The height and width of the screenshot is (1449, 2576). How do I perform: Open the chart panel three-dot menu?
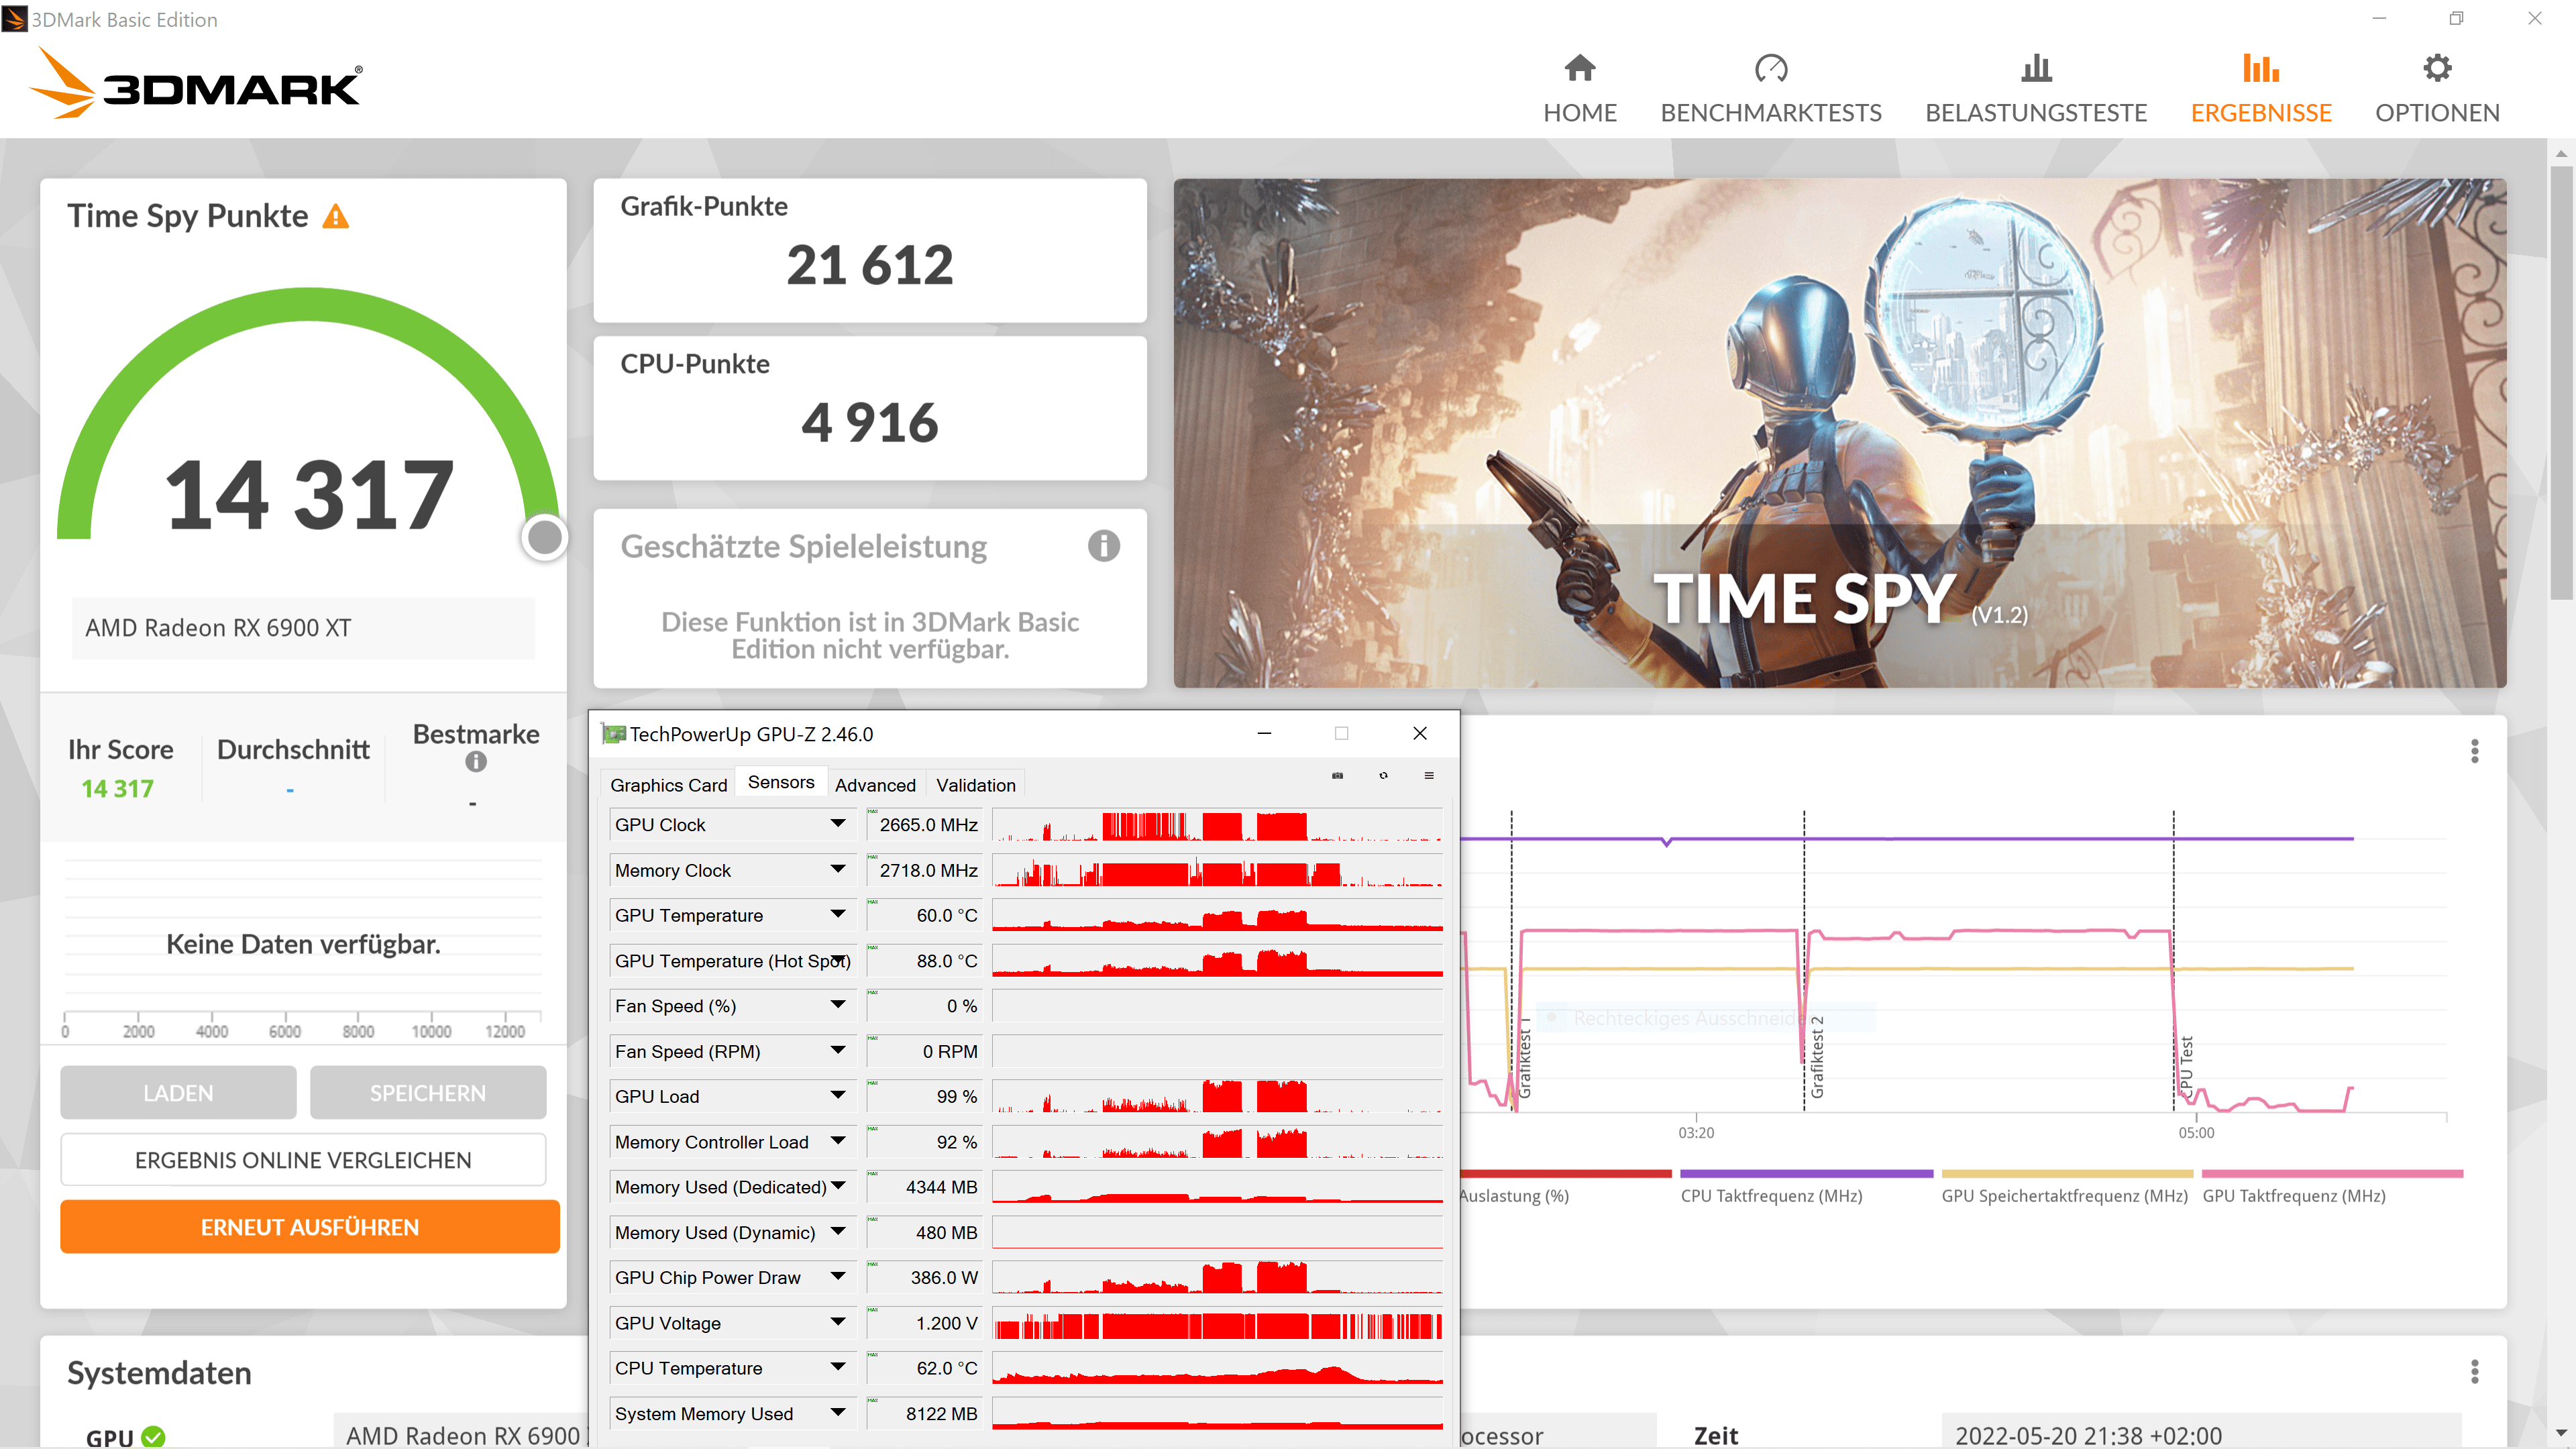tap(2474, 751)
